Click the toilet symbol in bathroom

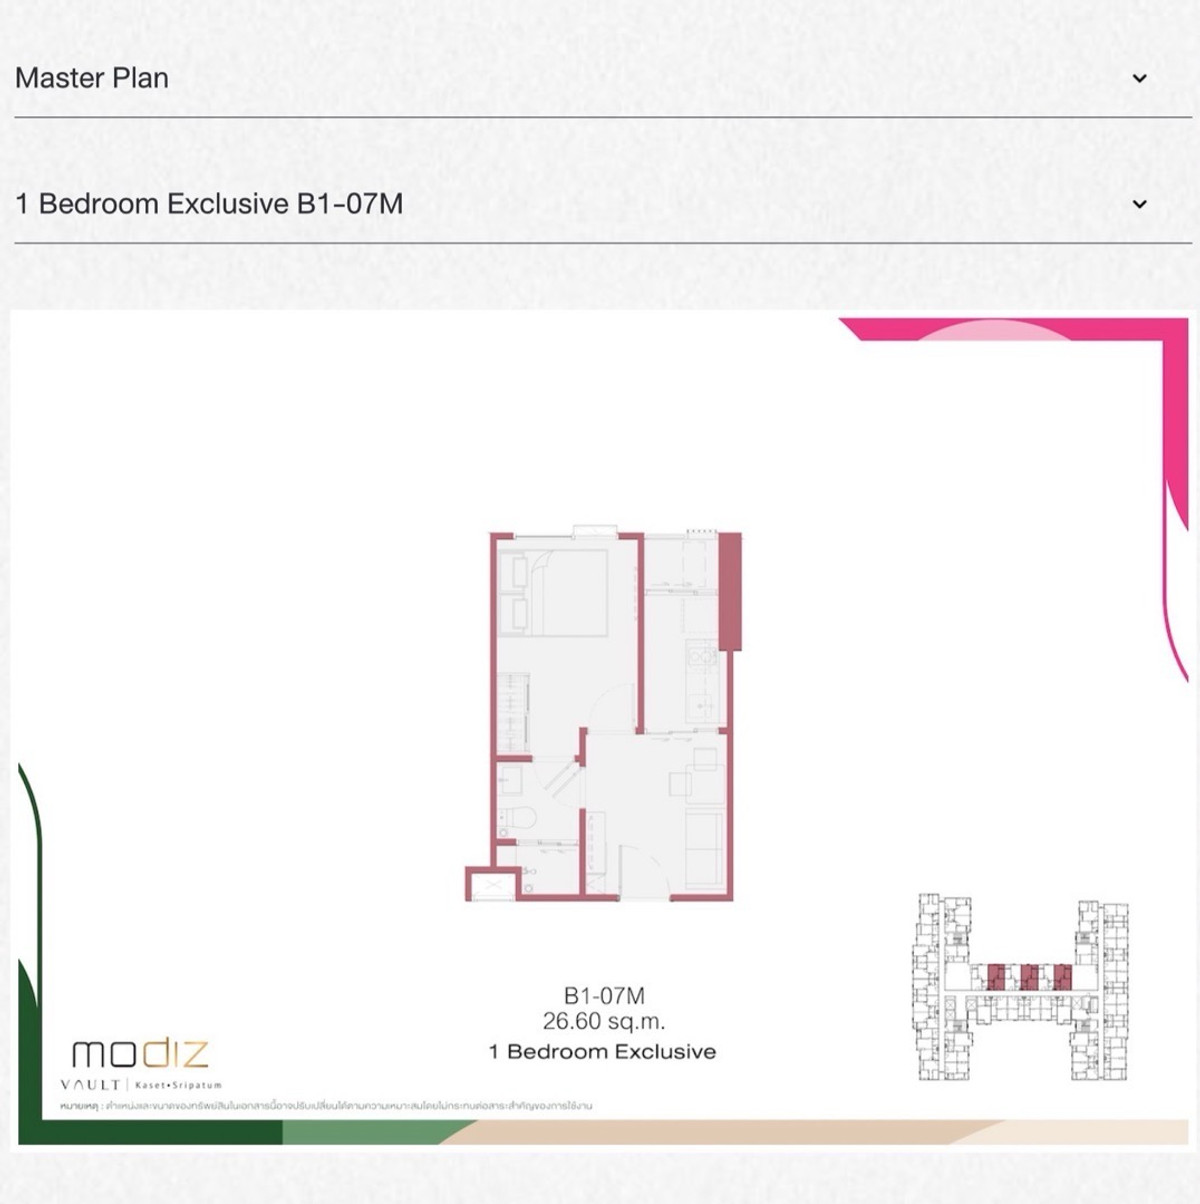[520, 819]
